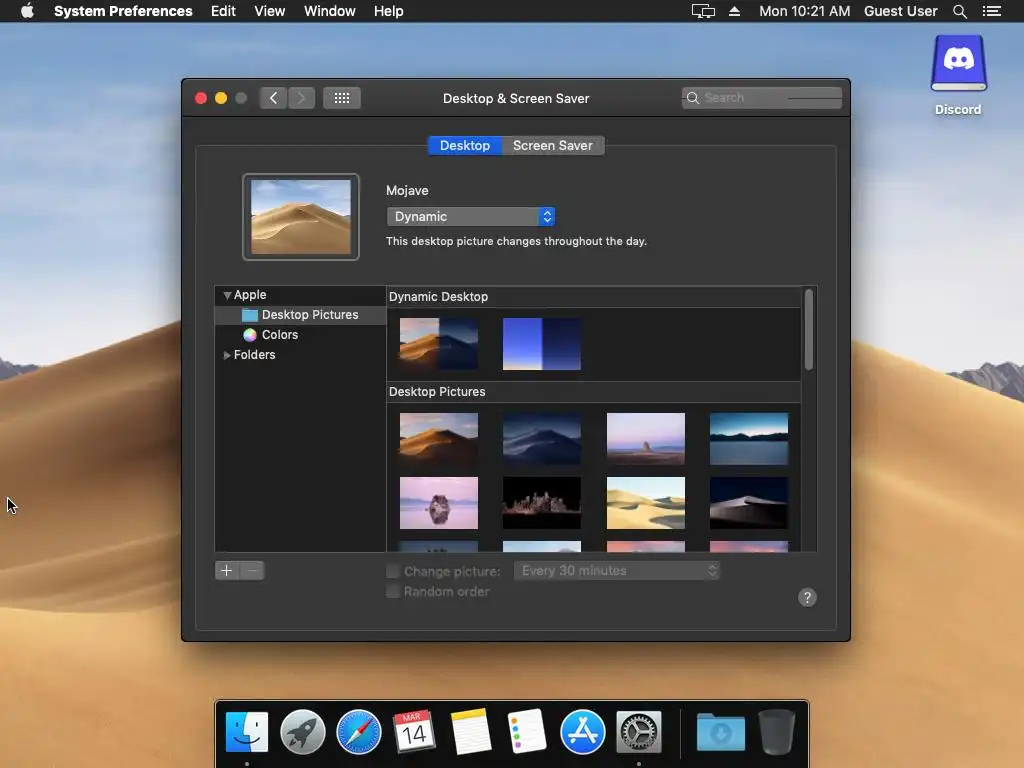Screen dimensions: 1024x768
Task: Expand the Folders disclosure triangle
Action: 227,355
